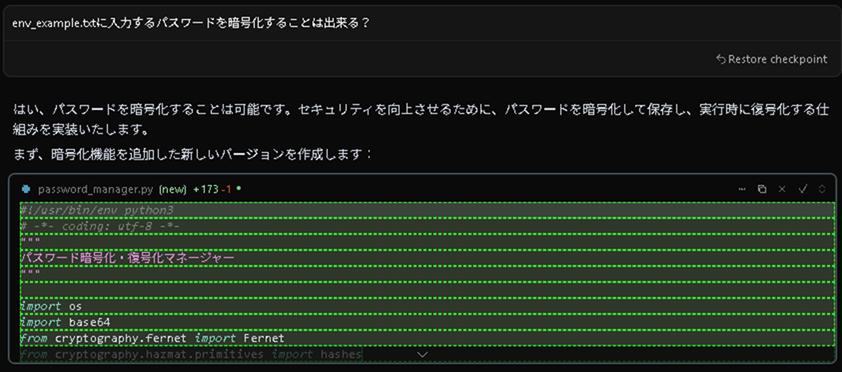Click Restore checkpoint

(777, 59)
